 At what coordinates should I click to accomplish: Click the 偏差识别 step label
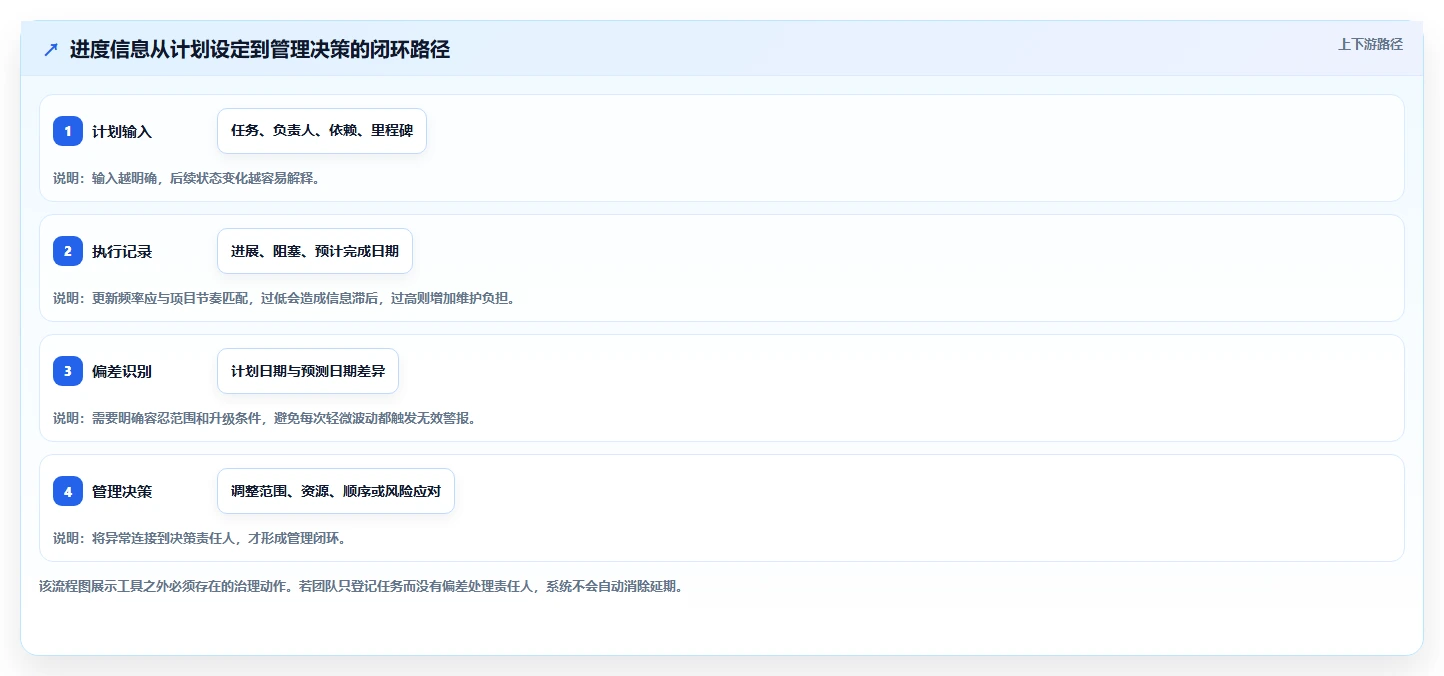point(122,371)
